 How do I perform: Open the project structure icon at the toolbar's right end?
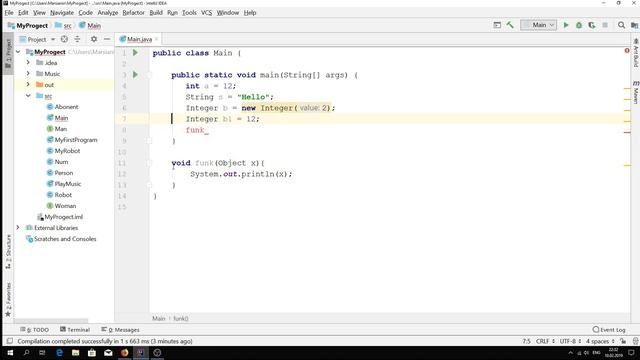click(634, 25)
